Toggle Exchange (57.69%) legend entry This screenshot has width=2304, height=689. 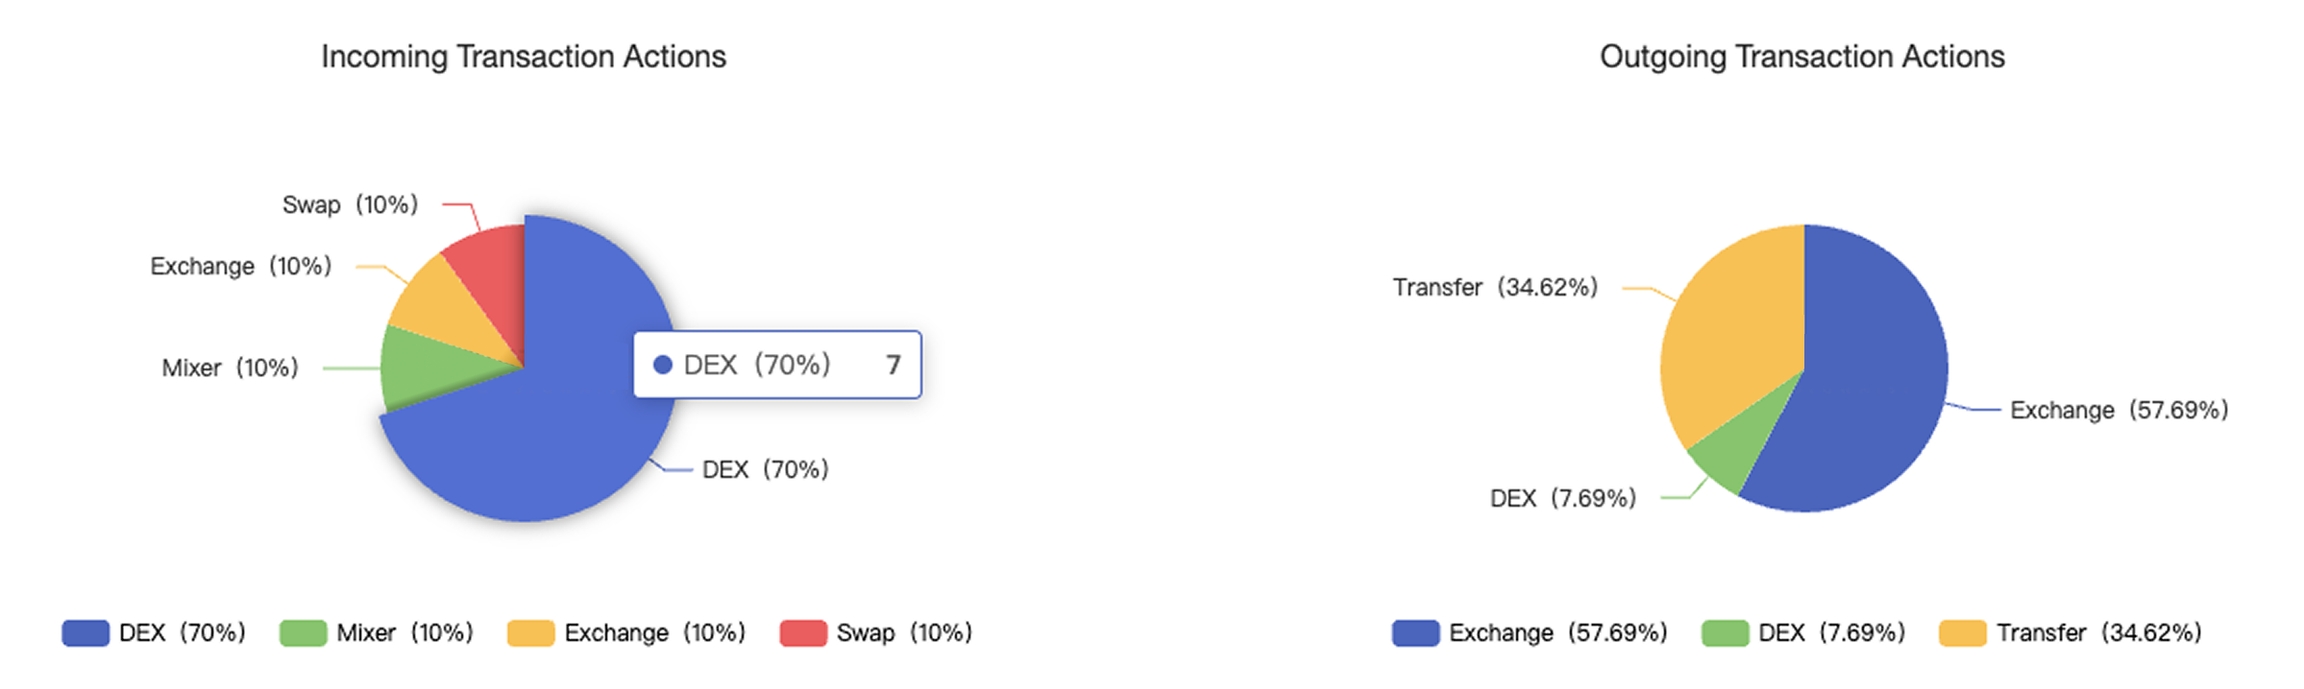point(1530,633)
